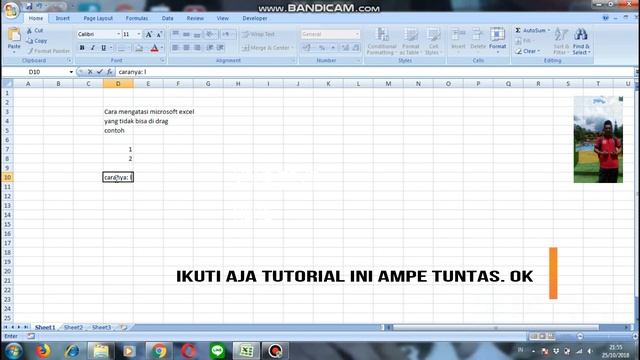Click the formula bar Enter checkmark
Screen dimensions: 640x360
pos(100,72)
